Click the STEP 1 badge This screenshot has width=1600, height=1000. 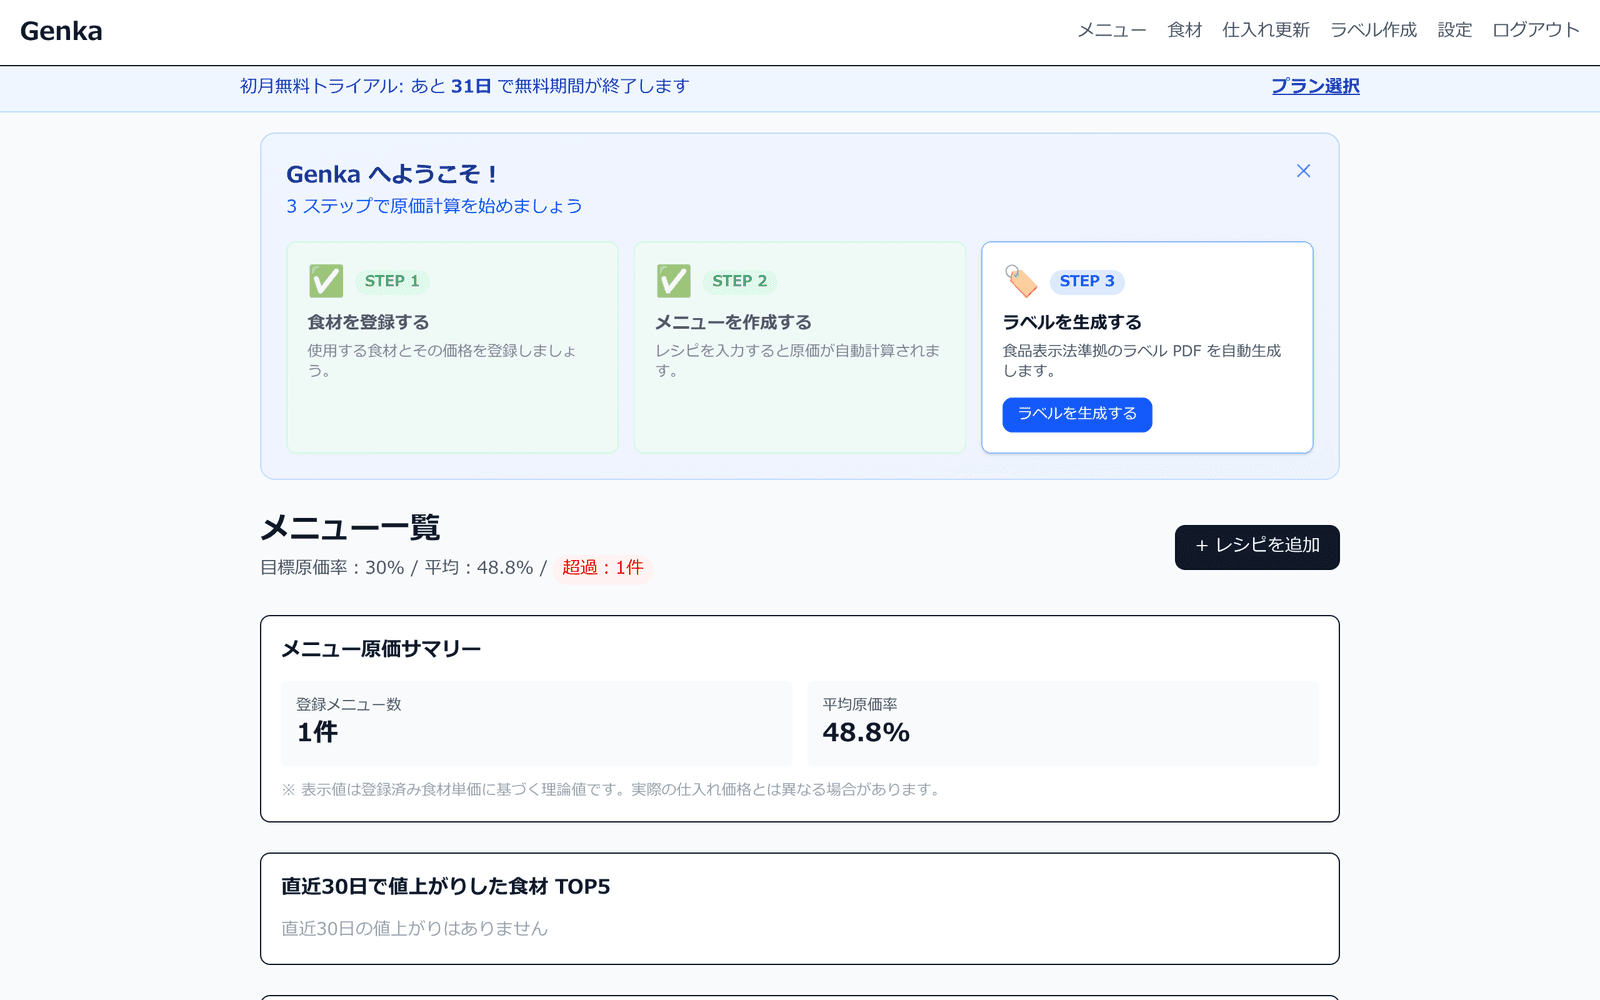point(392,281)
